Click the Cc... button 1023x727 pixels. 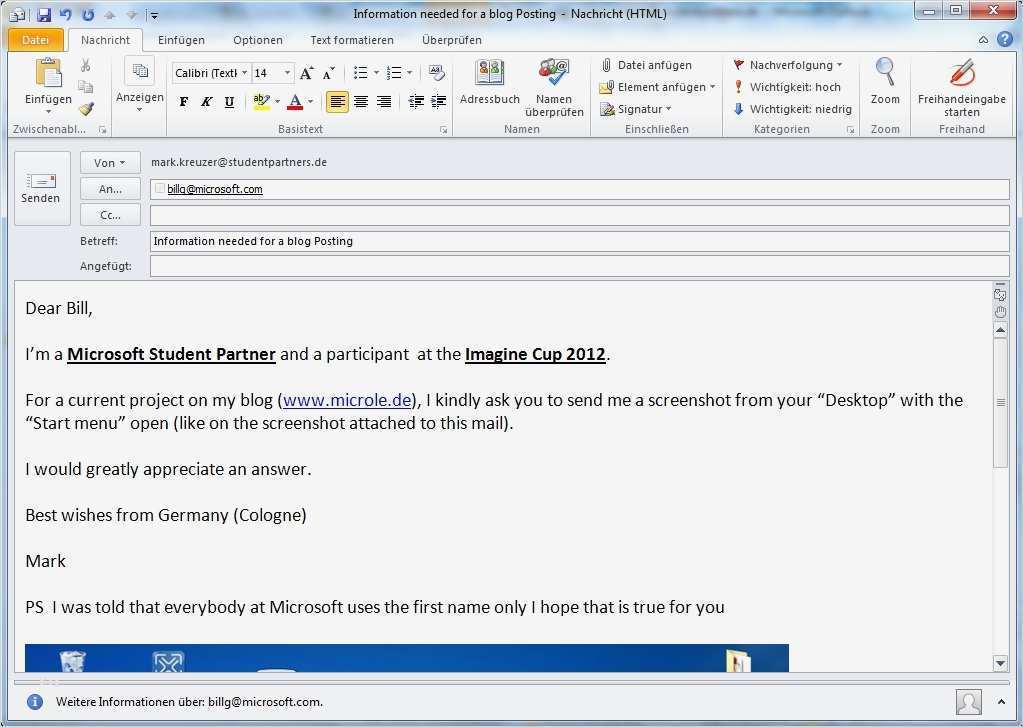pos(110,215)
